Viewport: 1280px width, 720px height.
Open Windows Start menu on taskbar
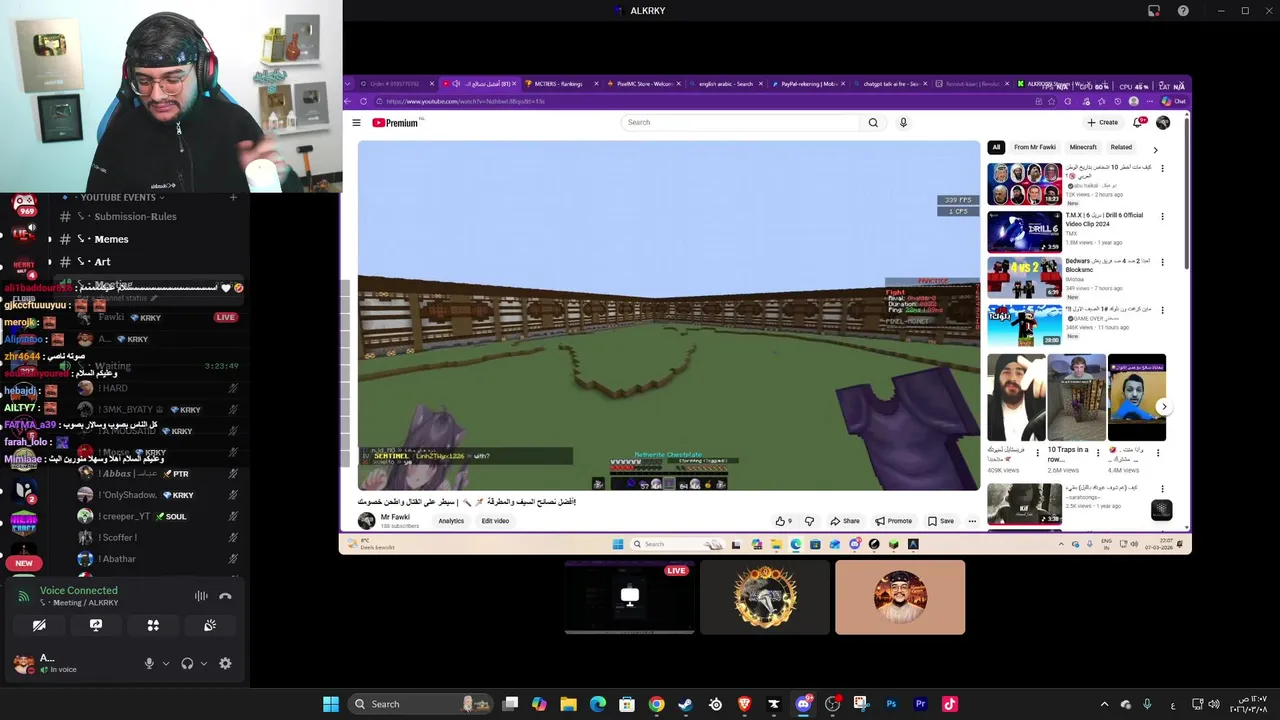click(331, 704)
